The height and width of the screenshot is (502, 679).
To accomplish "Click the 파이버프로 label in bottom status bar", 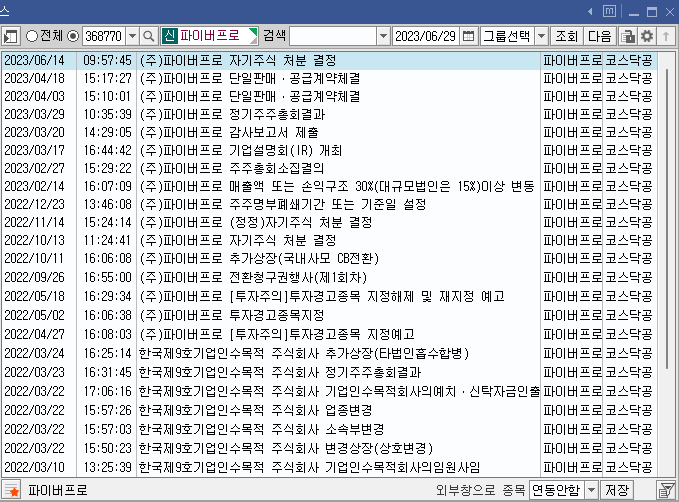I will [58, 490].
